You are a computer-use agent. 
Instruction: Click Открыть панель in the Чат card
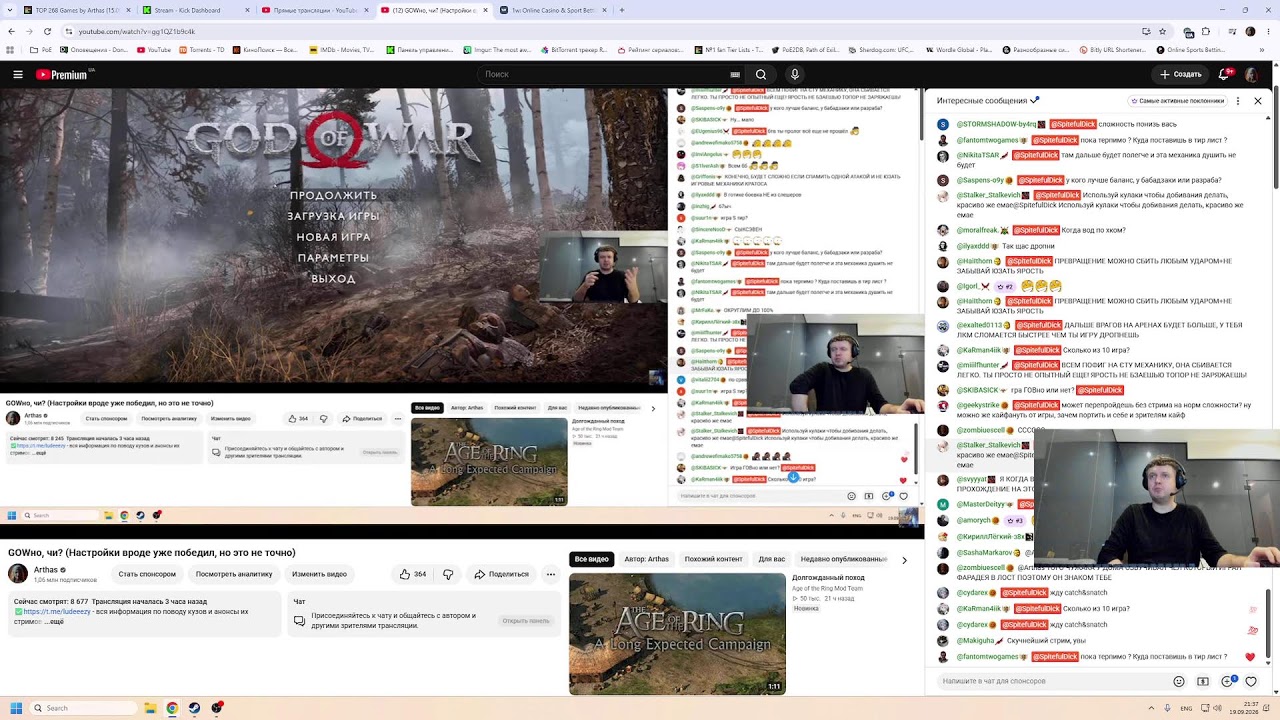(526, 620)
